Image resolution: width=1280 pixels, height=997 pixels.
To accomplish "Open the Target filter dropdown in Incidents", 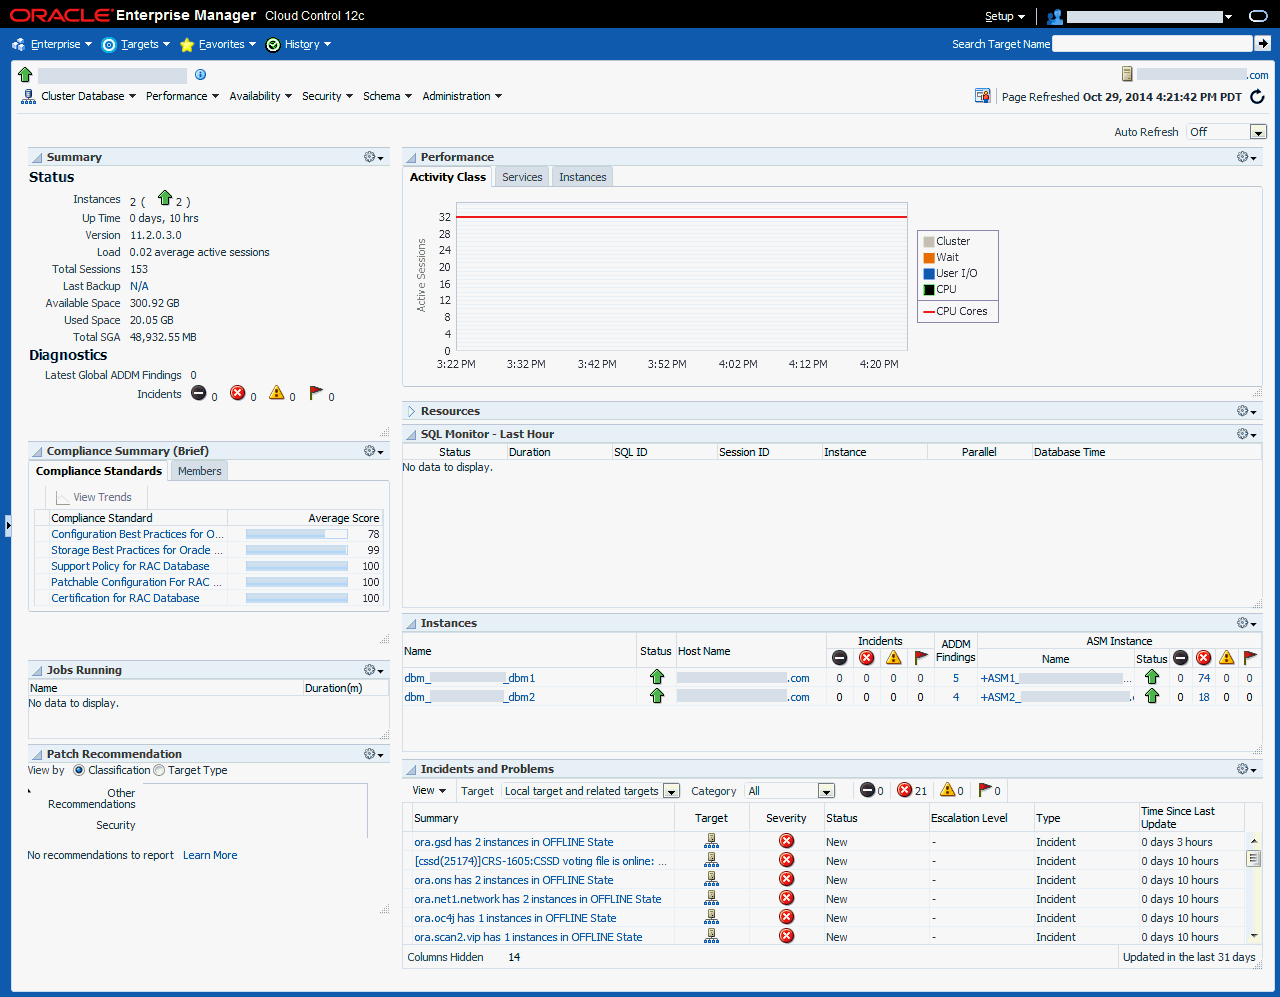I will point(671,791).
